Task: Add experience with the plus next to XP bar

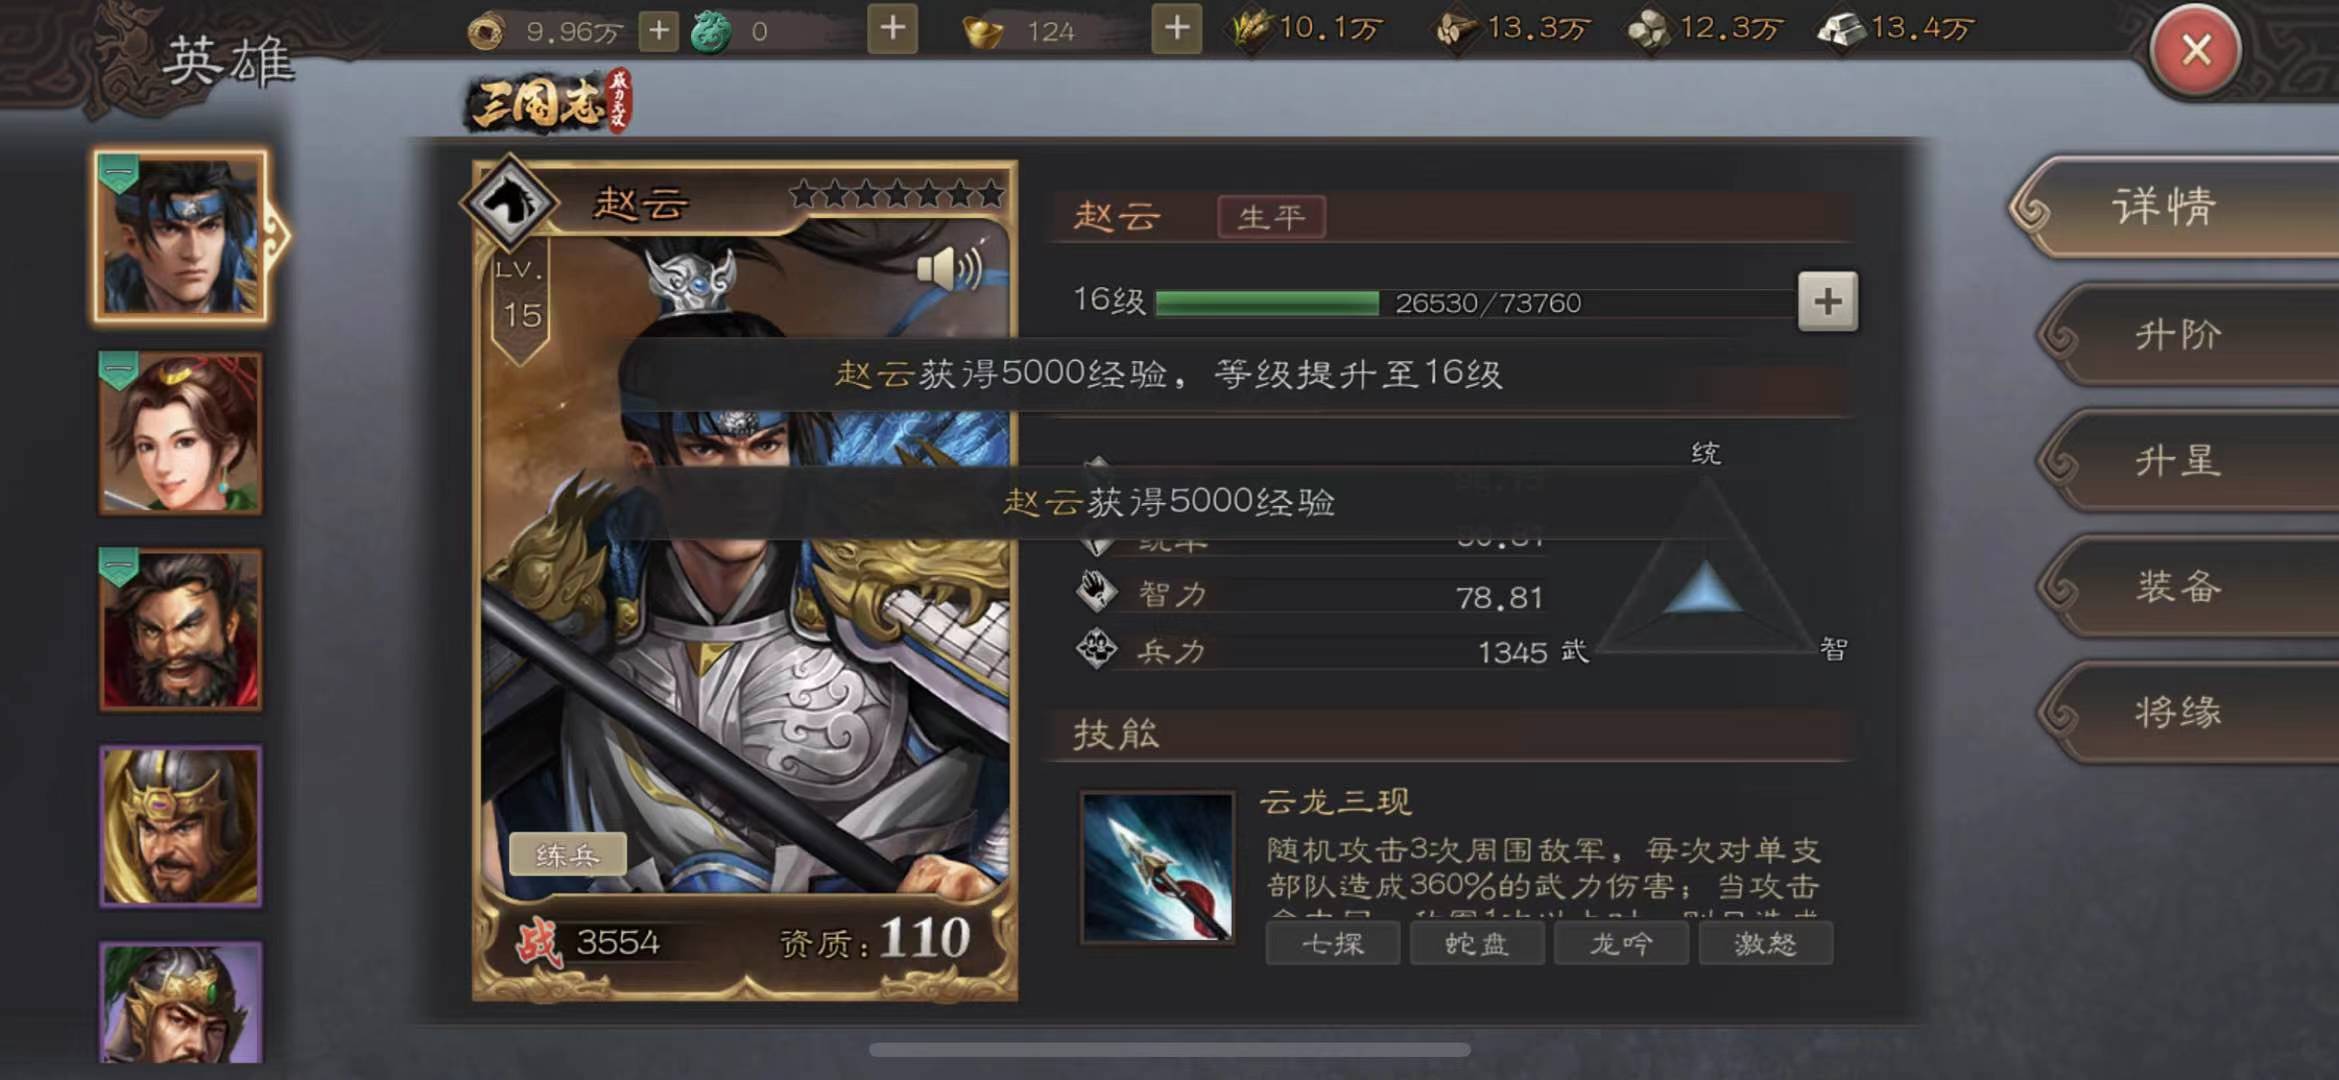Action: (x=1828, y=301)
